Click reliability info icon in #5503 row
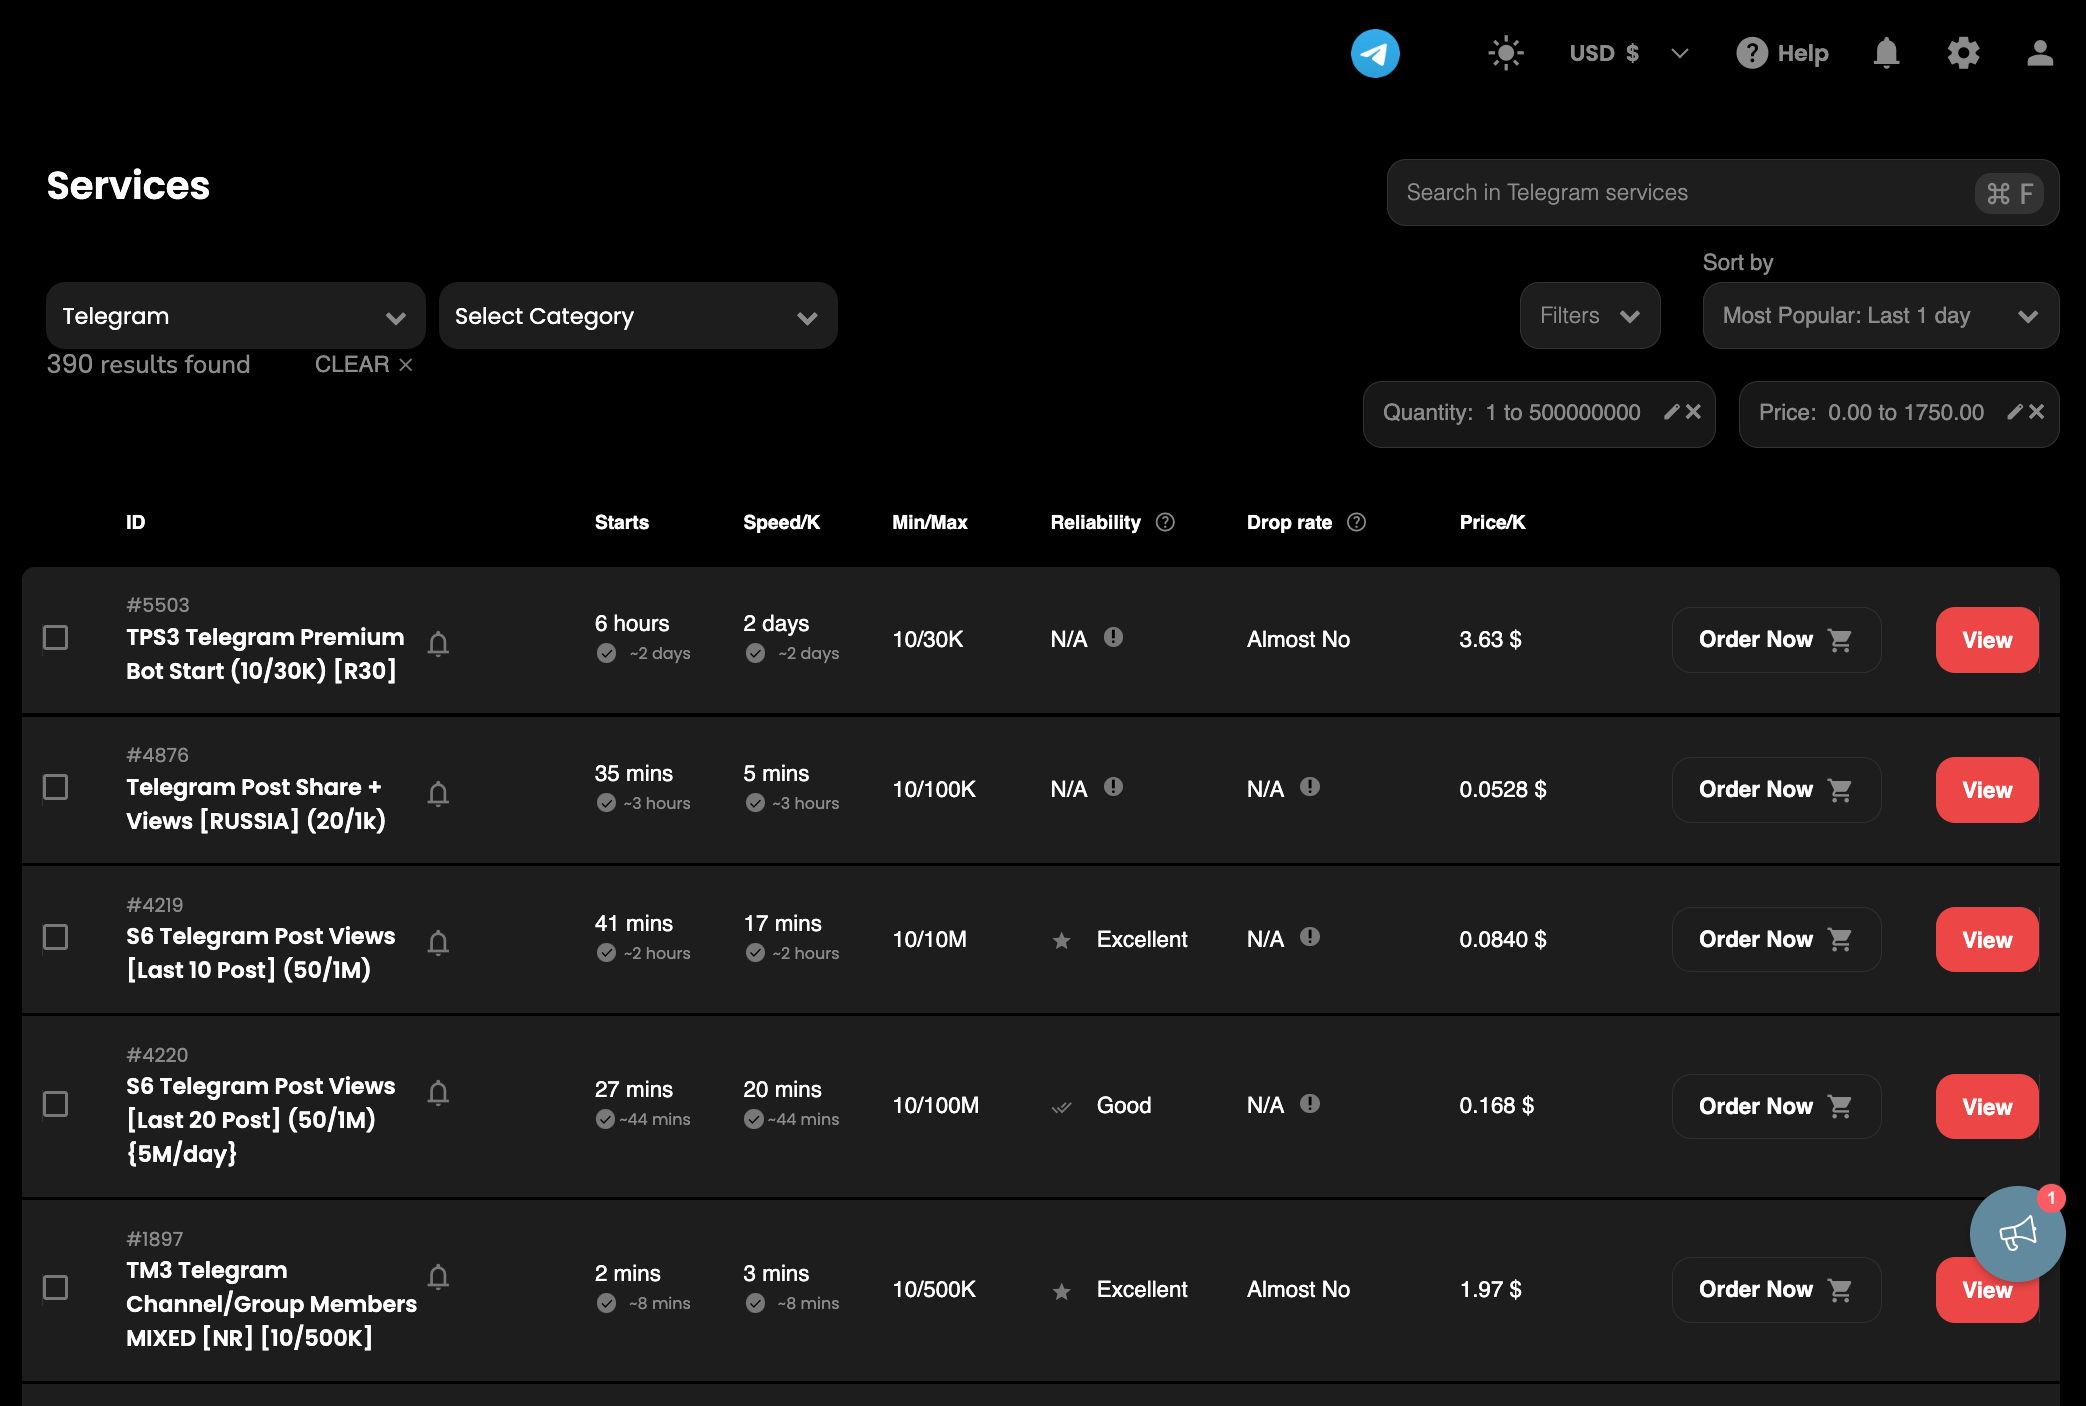 1113,637
